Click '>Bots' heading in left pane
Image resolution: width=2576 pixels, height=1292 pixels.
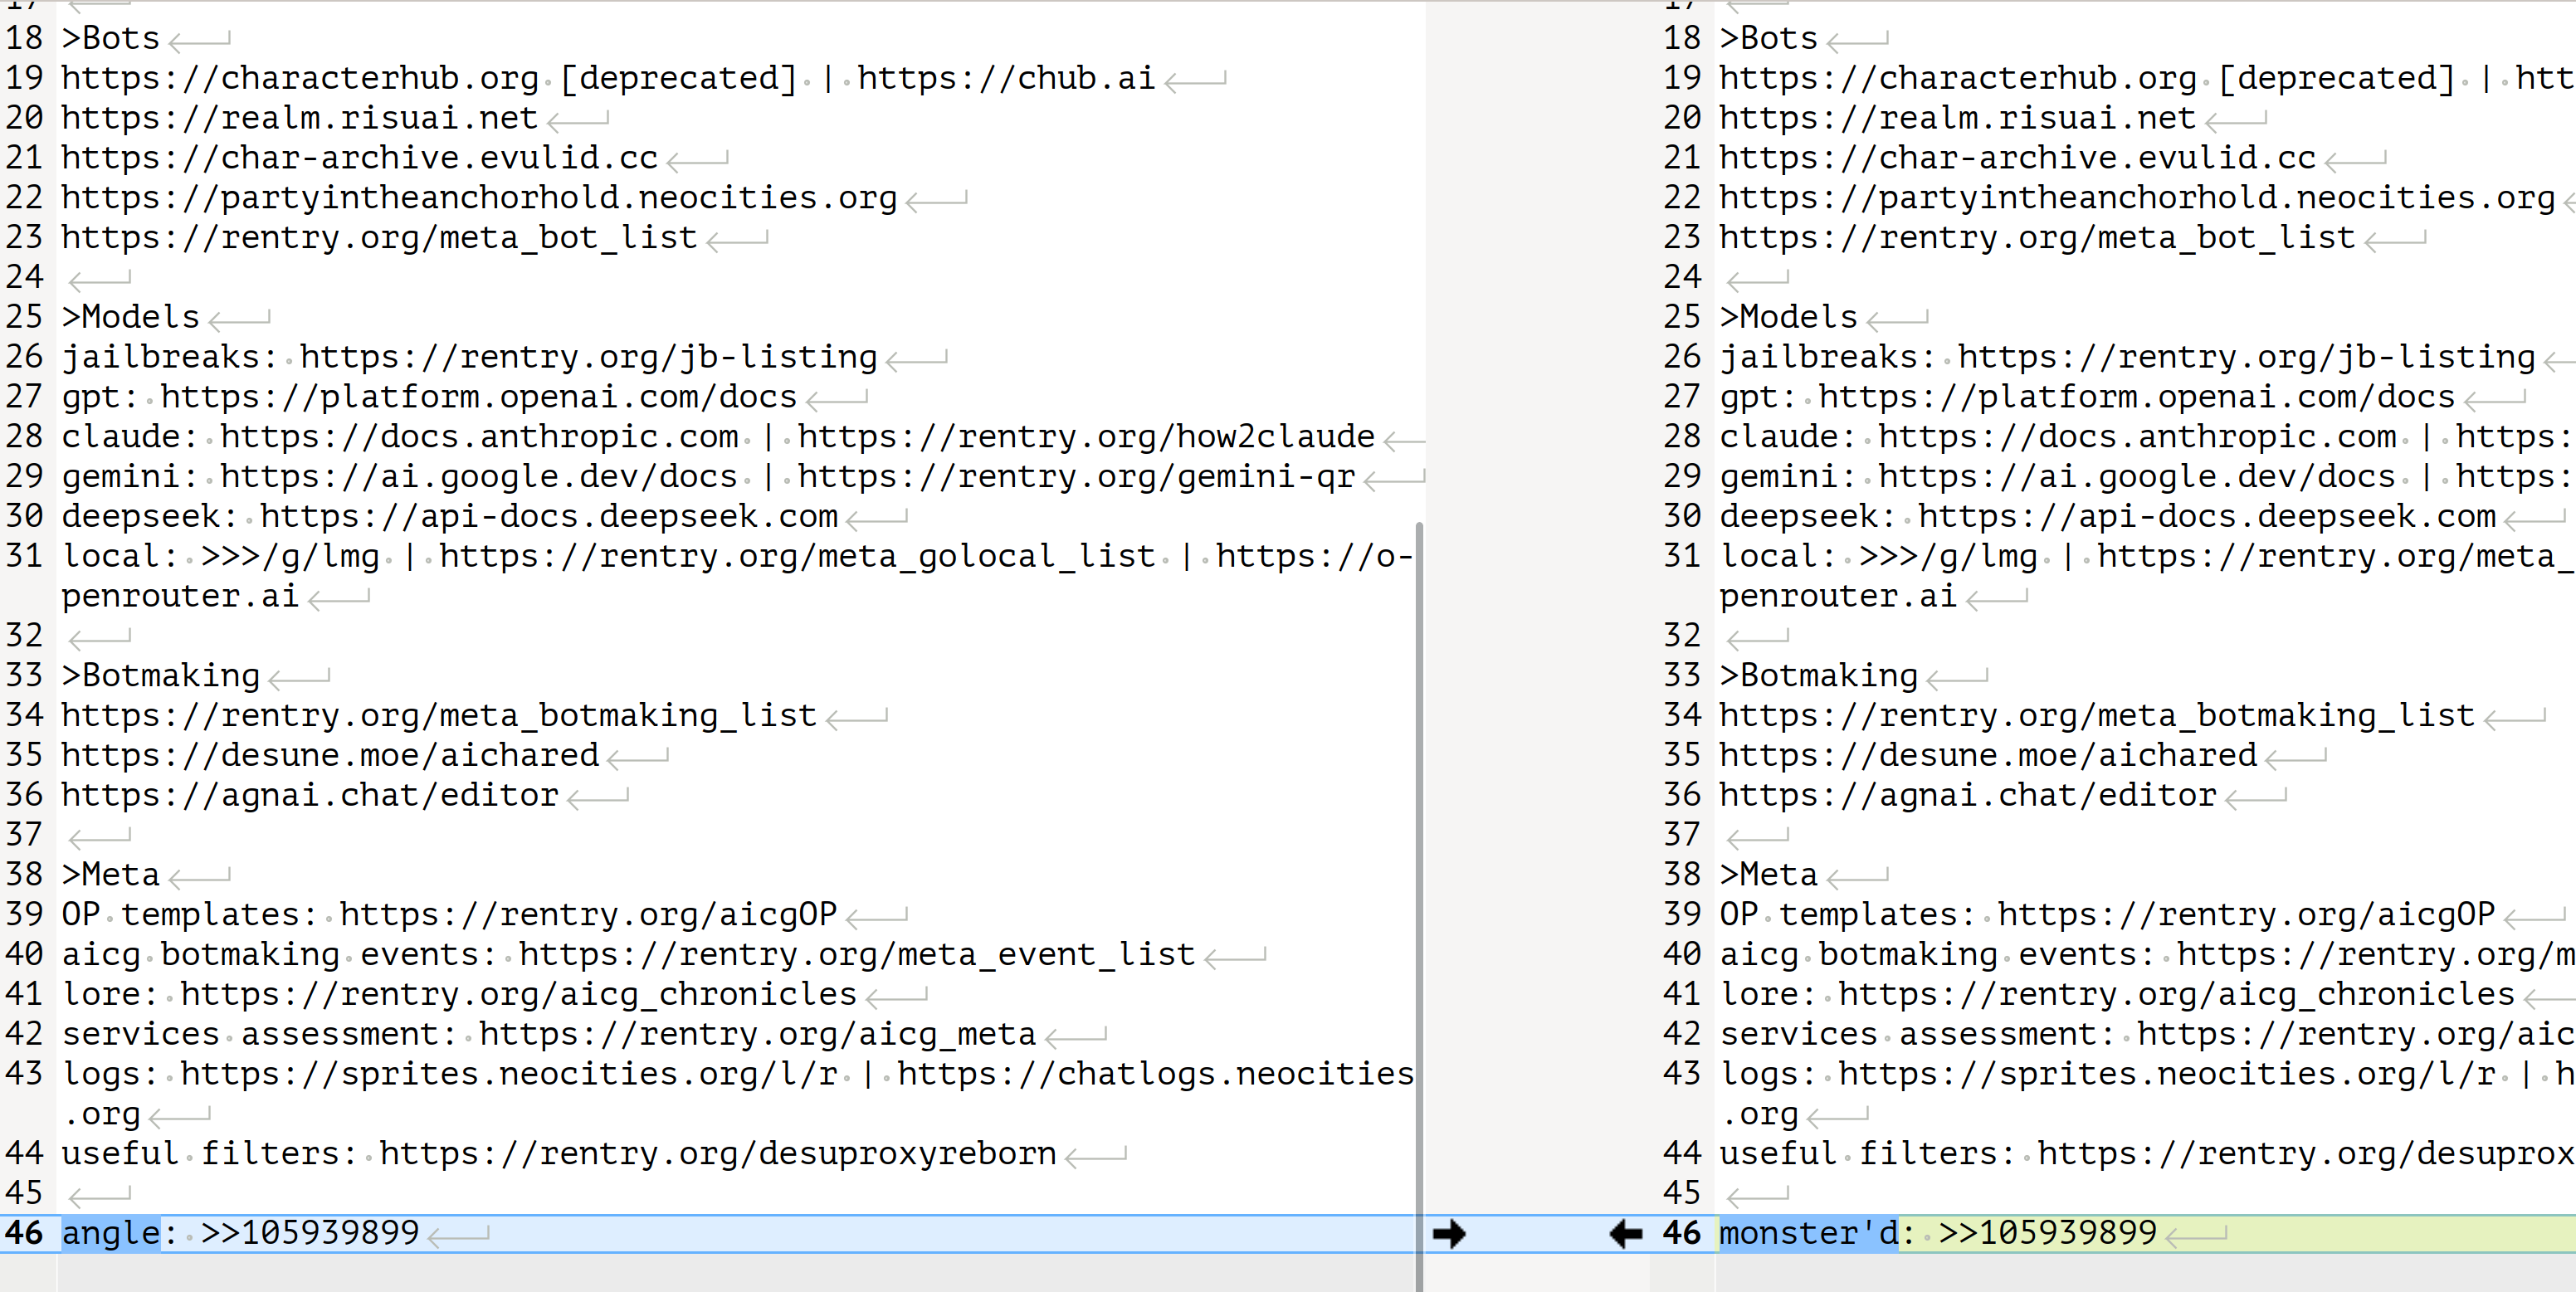point(111,38)
